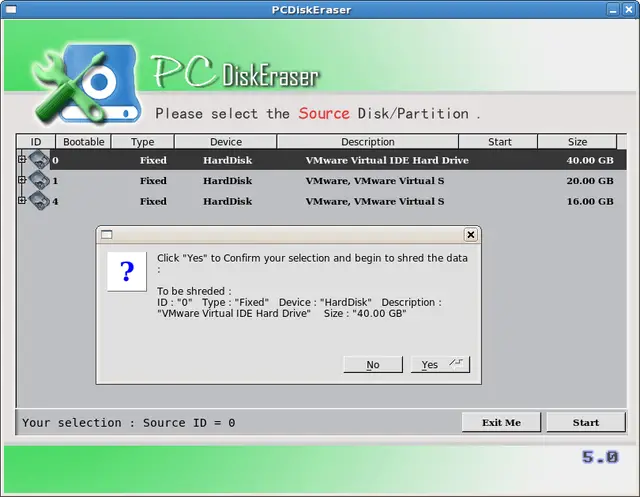This screenshot has width=640, height=497.
Task: Click the Size column header
Action: click(x=577, y=142)
